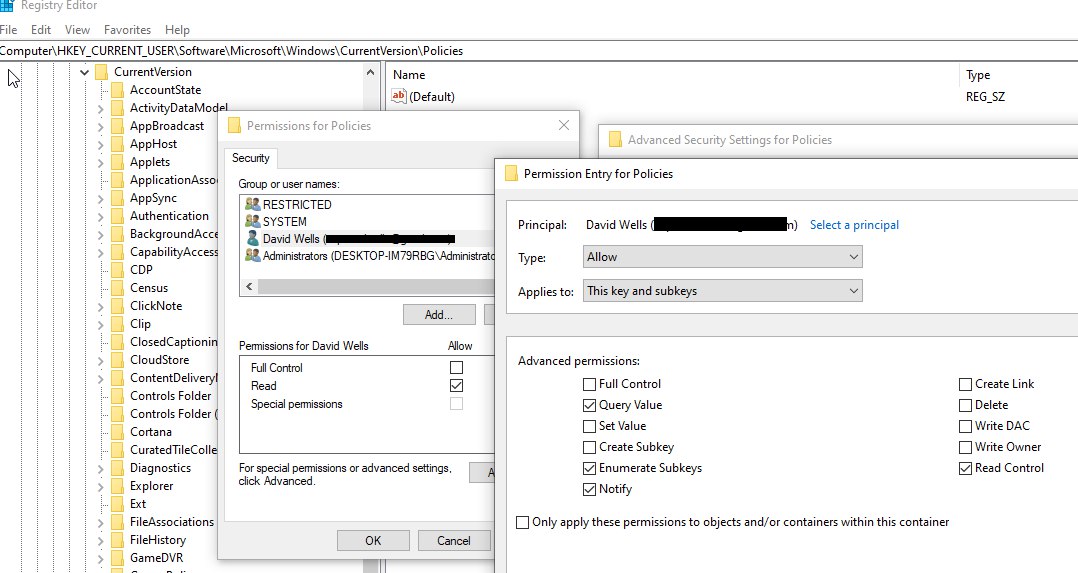Click the AccountState folder icon
Screen dimensions: 1078x573
coord(118,89)
